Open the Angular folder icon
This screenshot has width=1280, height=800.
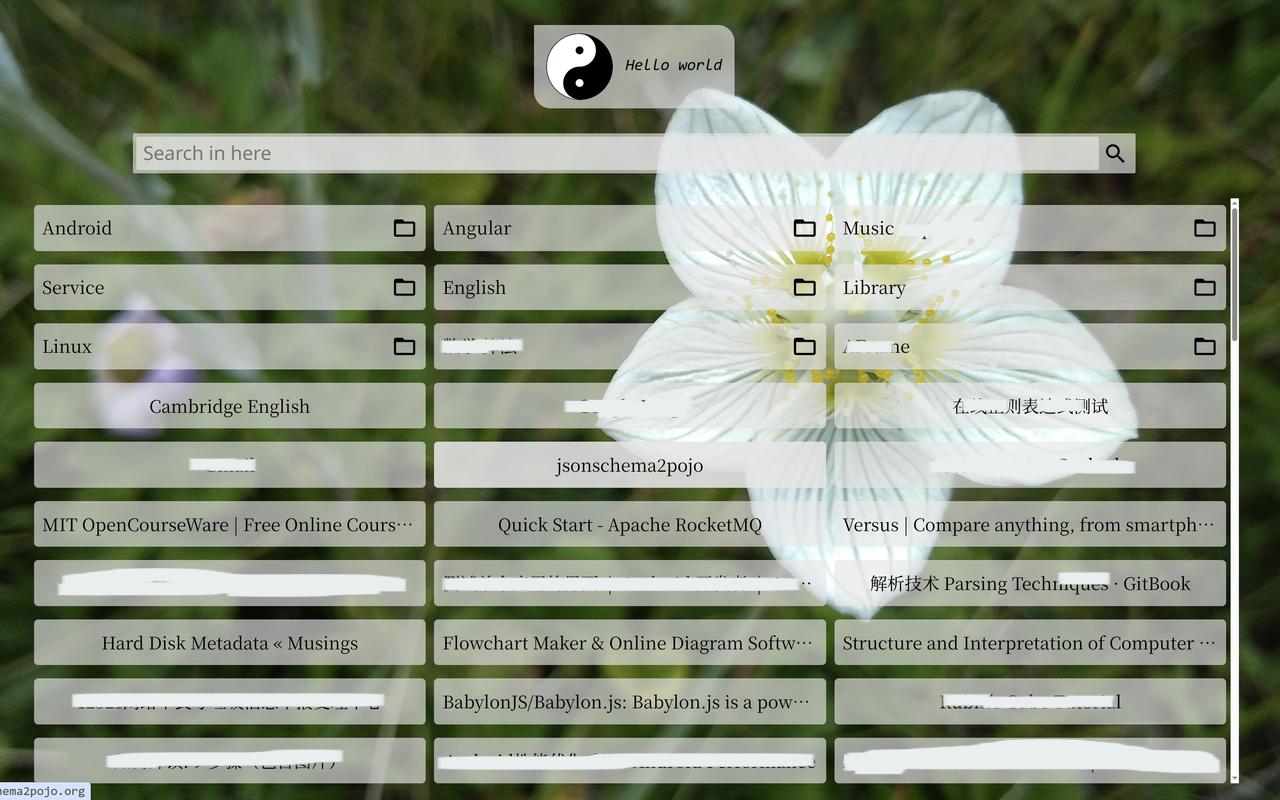click(x=804, y=228)
